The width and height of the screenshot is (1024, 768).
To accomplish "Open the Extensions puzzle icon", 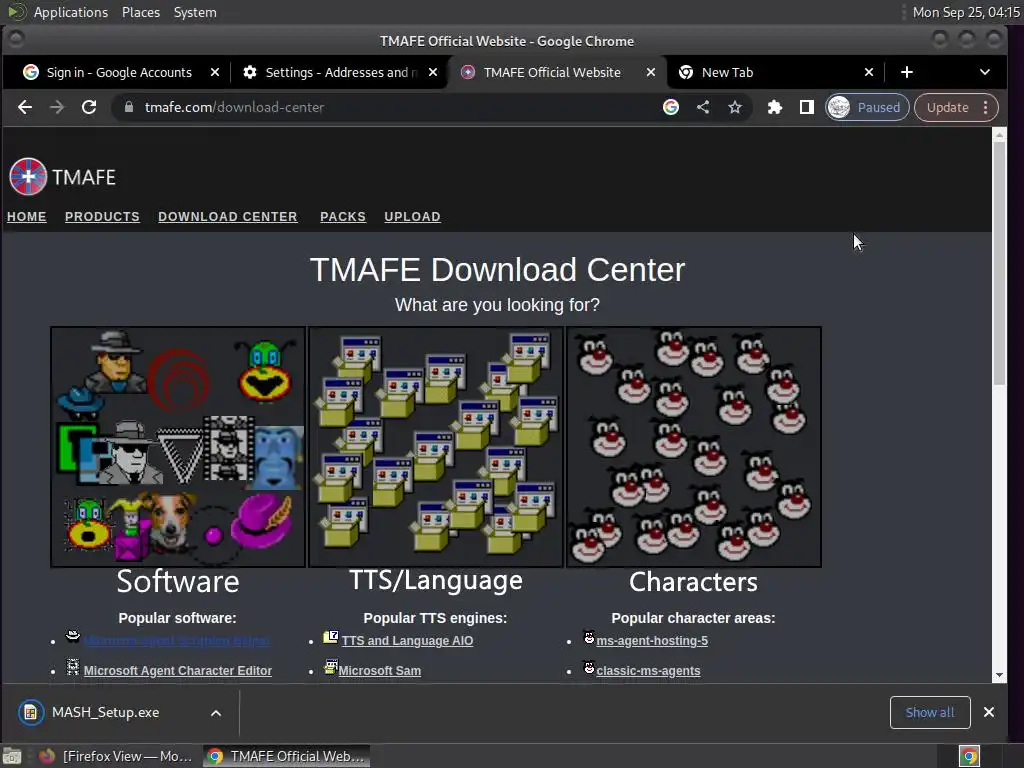I will pos(775,107).
